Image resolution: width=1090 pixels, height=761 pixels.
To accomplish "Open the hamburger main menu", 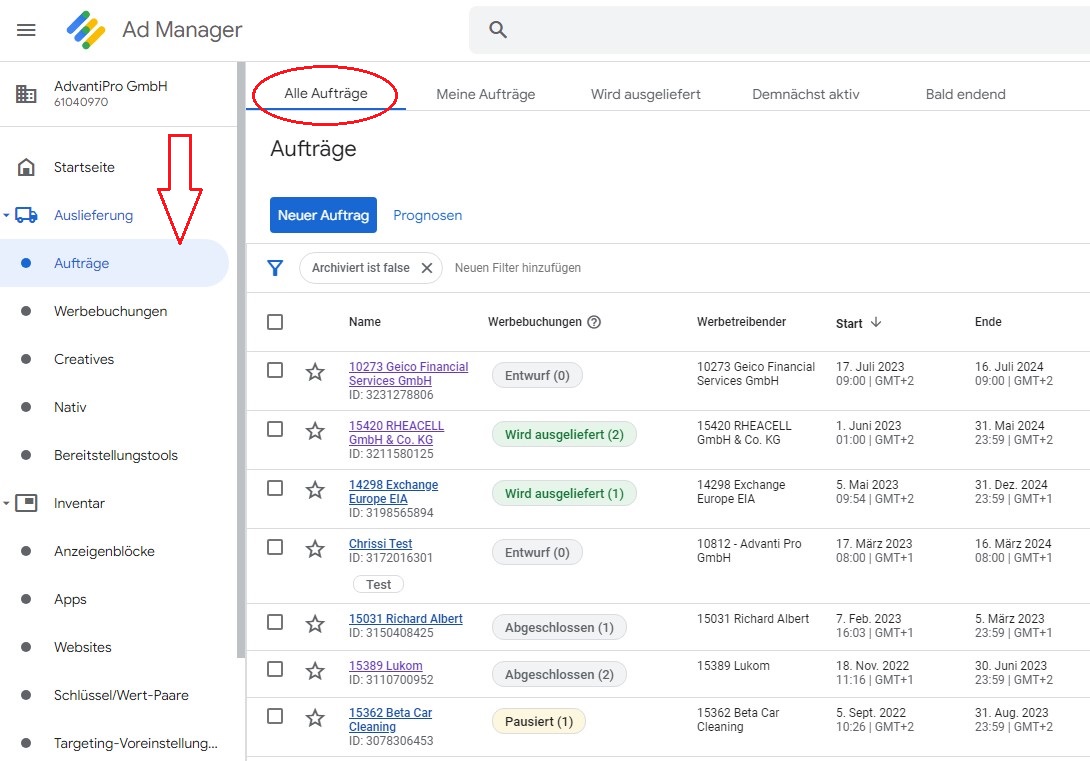I will 26,30.
